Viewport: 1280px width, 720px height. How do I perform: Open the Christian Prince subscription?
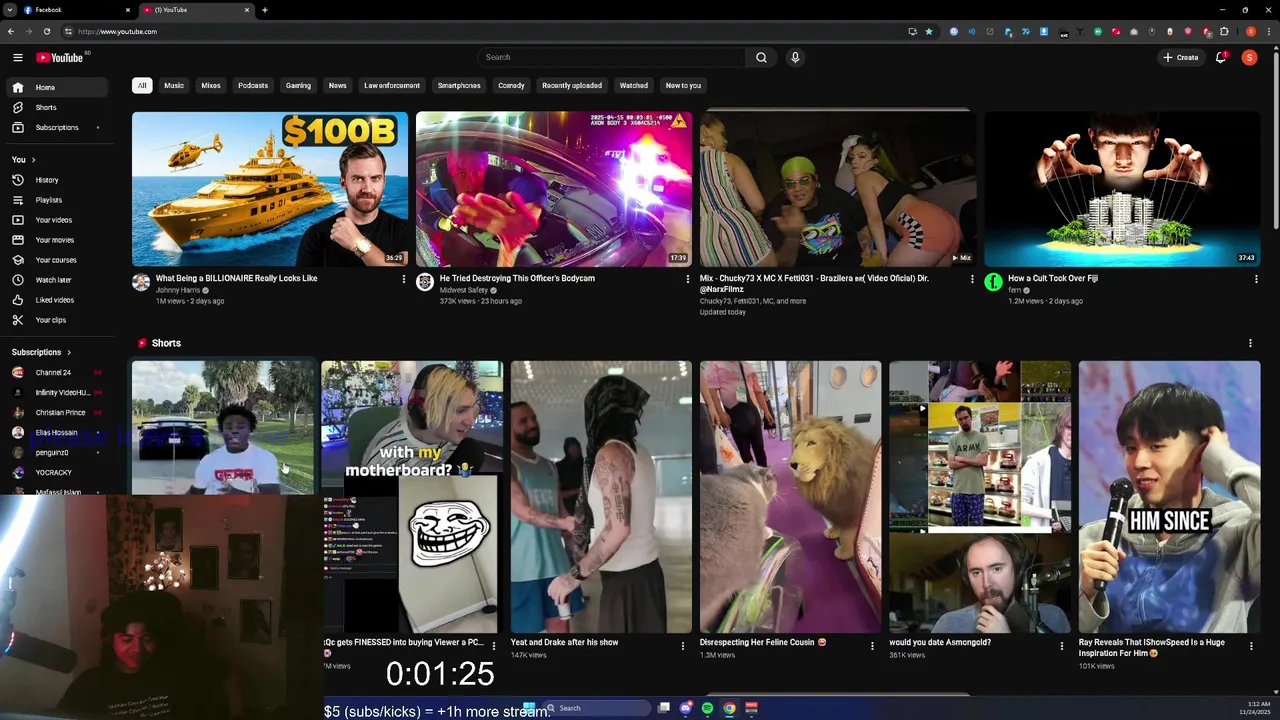tap(57, 412)
